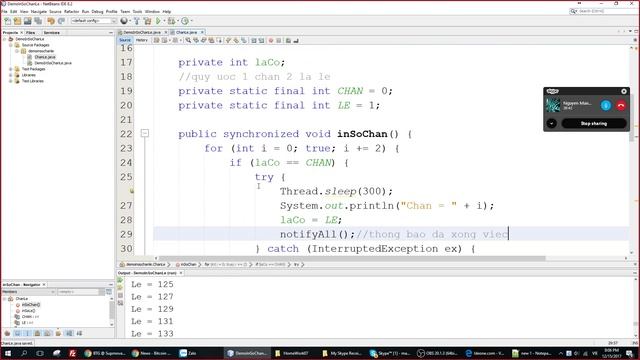Click the Debug Project icon

(171, 21)
